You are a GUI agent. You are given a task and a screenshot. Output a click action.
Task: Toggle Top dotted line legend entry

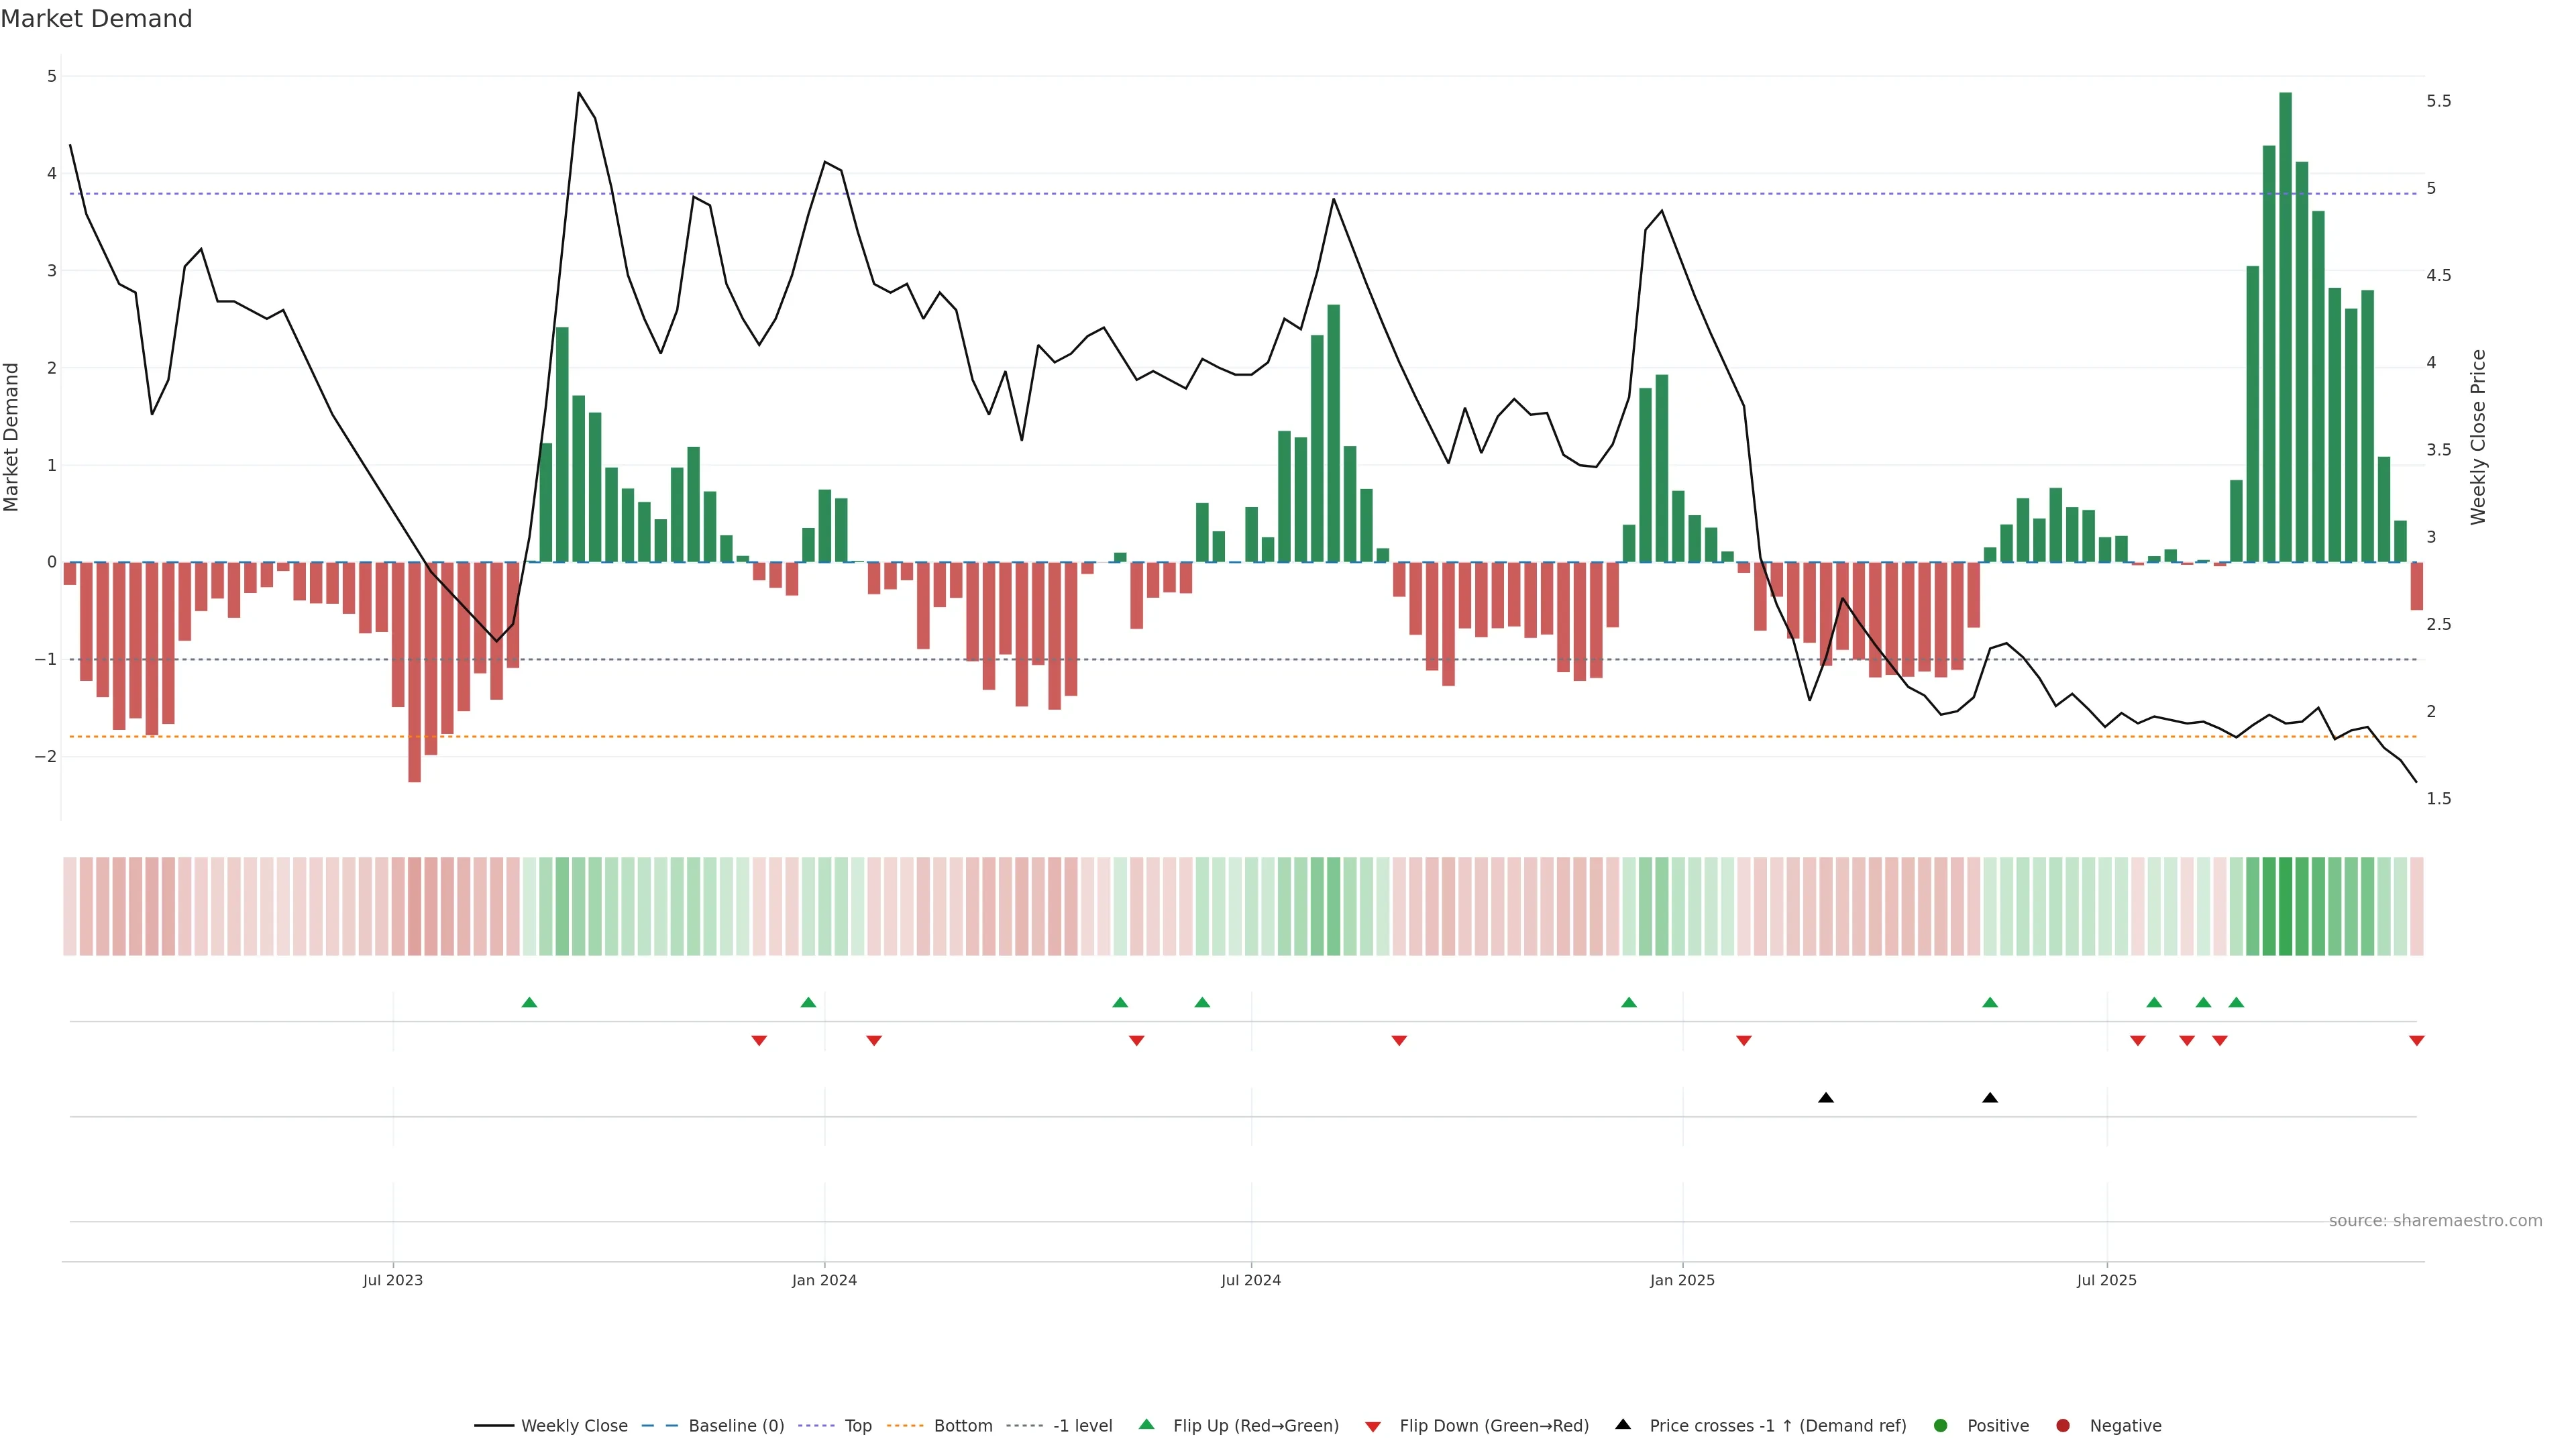point(857,1426)
